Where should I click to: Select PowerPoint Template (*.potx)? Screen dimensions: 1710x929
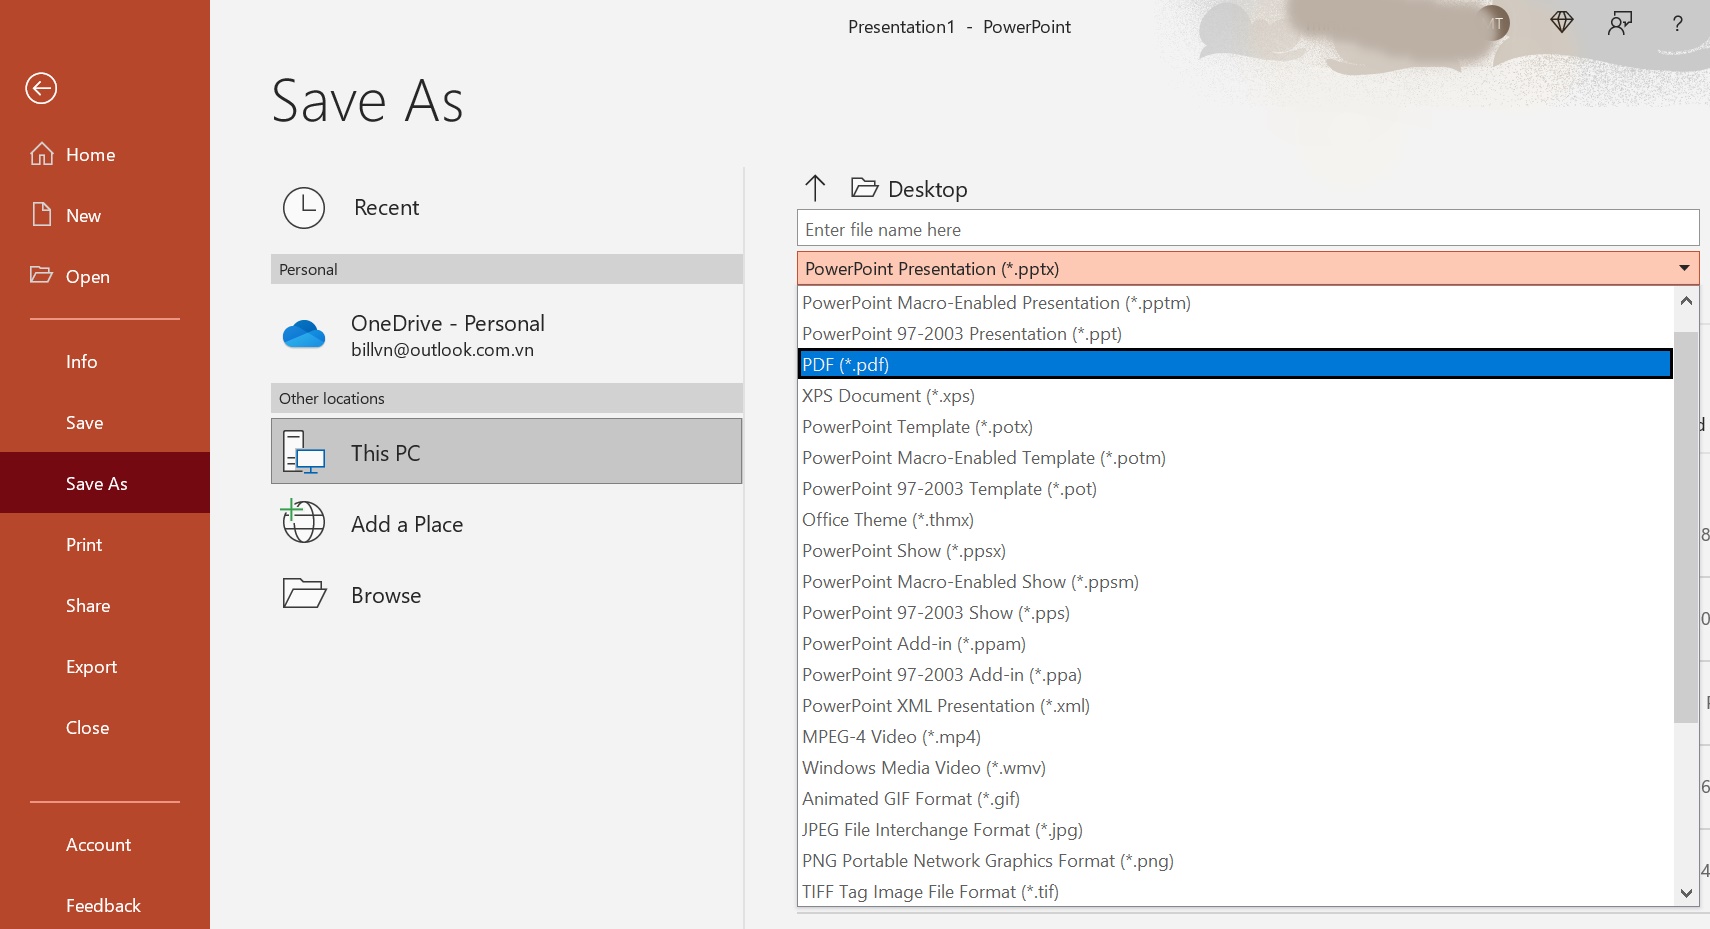point(1235,427)
